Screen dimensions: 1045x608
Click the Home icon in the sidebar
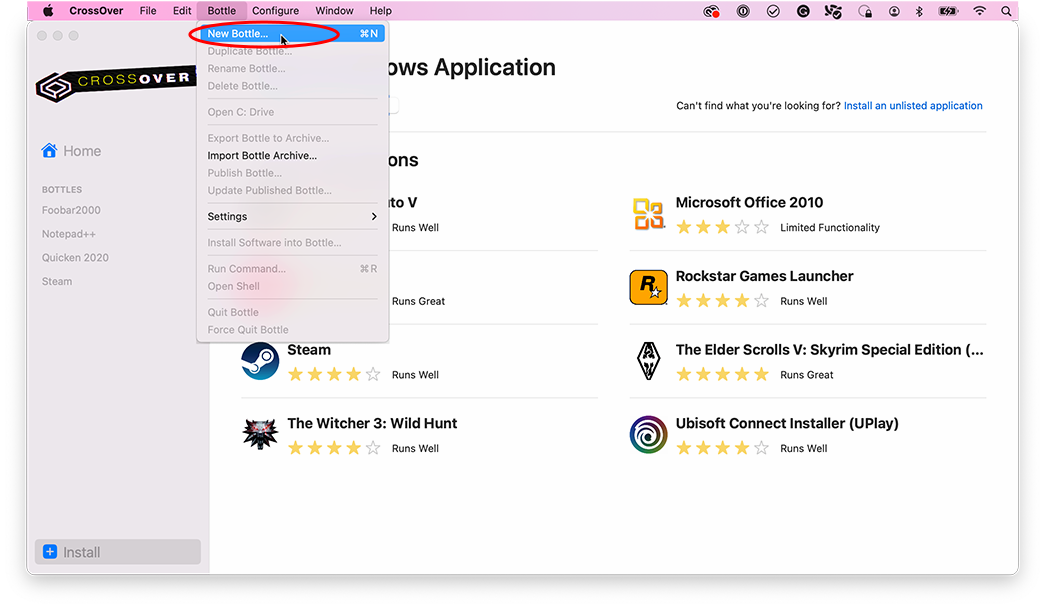coord(47,150)
